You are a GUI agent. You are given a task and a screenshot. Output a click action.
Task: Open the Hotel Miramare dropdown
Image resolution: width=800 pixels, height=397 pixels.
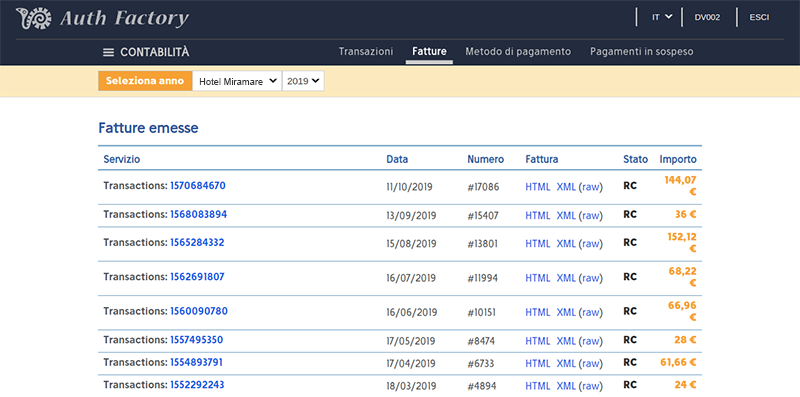tap(237, 81)
